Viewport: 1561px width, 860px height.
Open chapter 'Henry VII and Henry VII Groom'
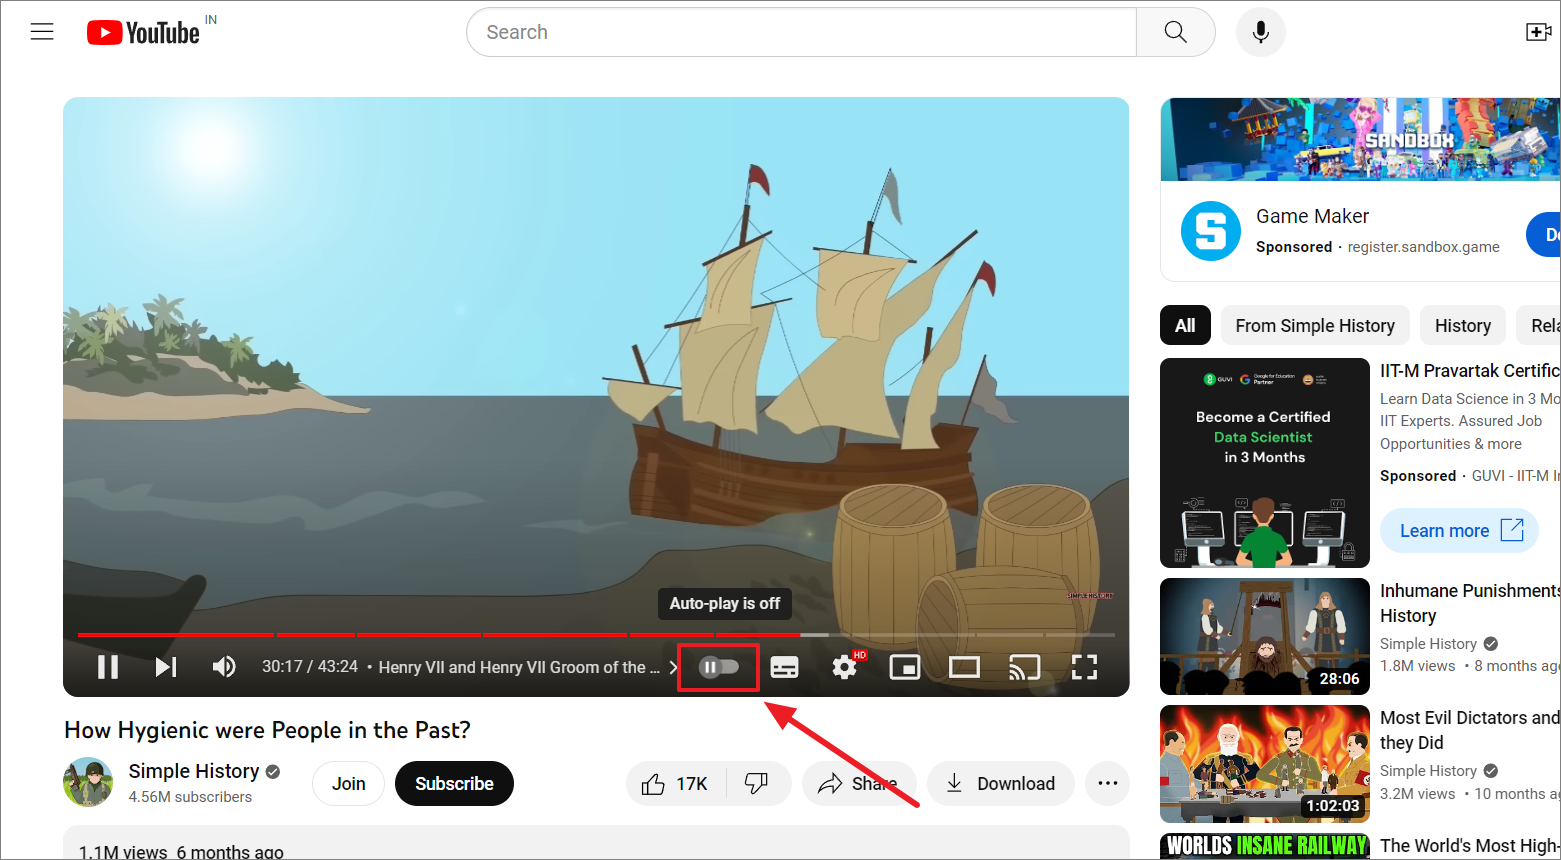(x=521, y=667)
